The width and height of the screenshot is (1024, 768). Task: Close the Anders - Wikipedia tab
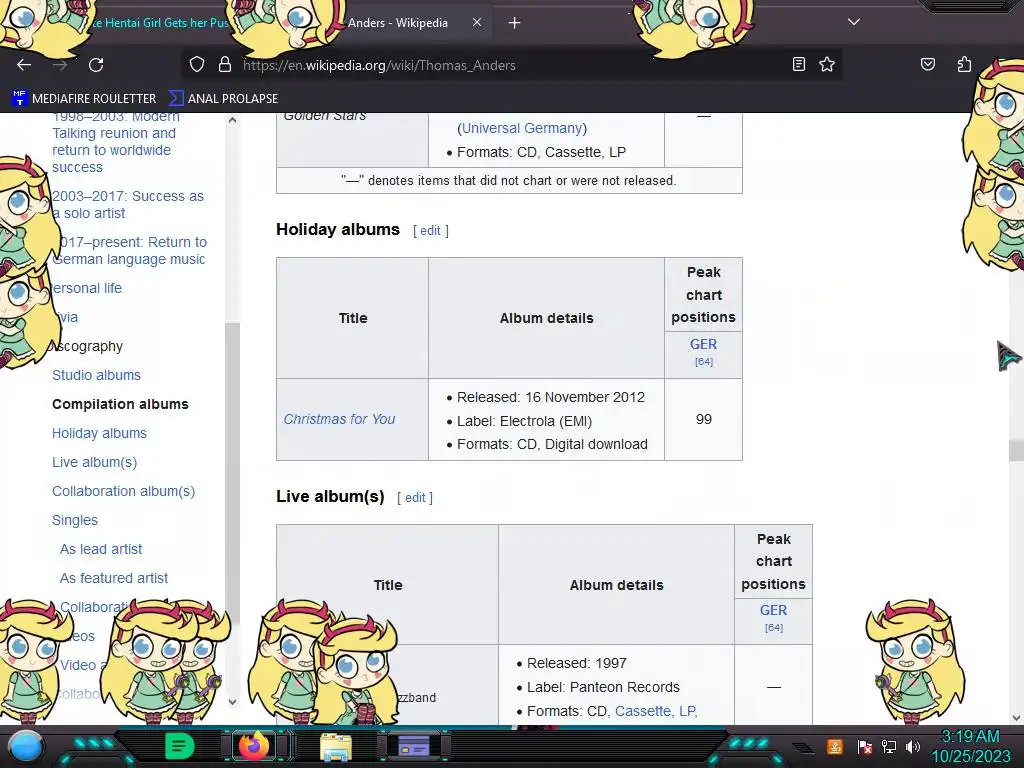[477, 22]
